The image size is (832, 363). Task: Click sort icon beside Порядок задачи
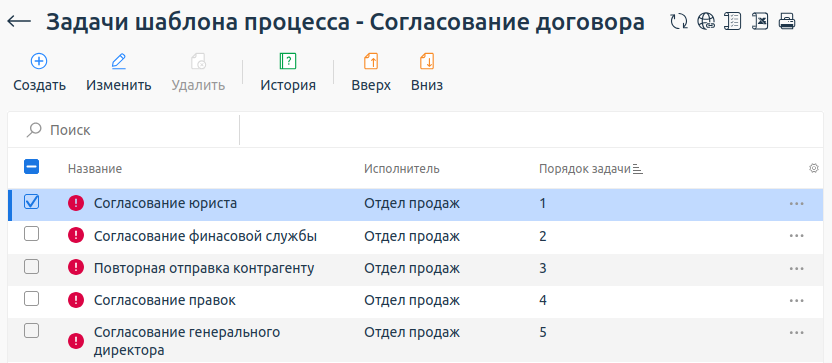tap(638, 169)
